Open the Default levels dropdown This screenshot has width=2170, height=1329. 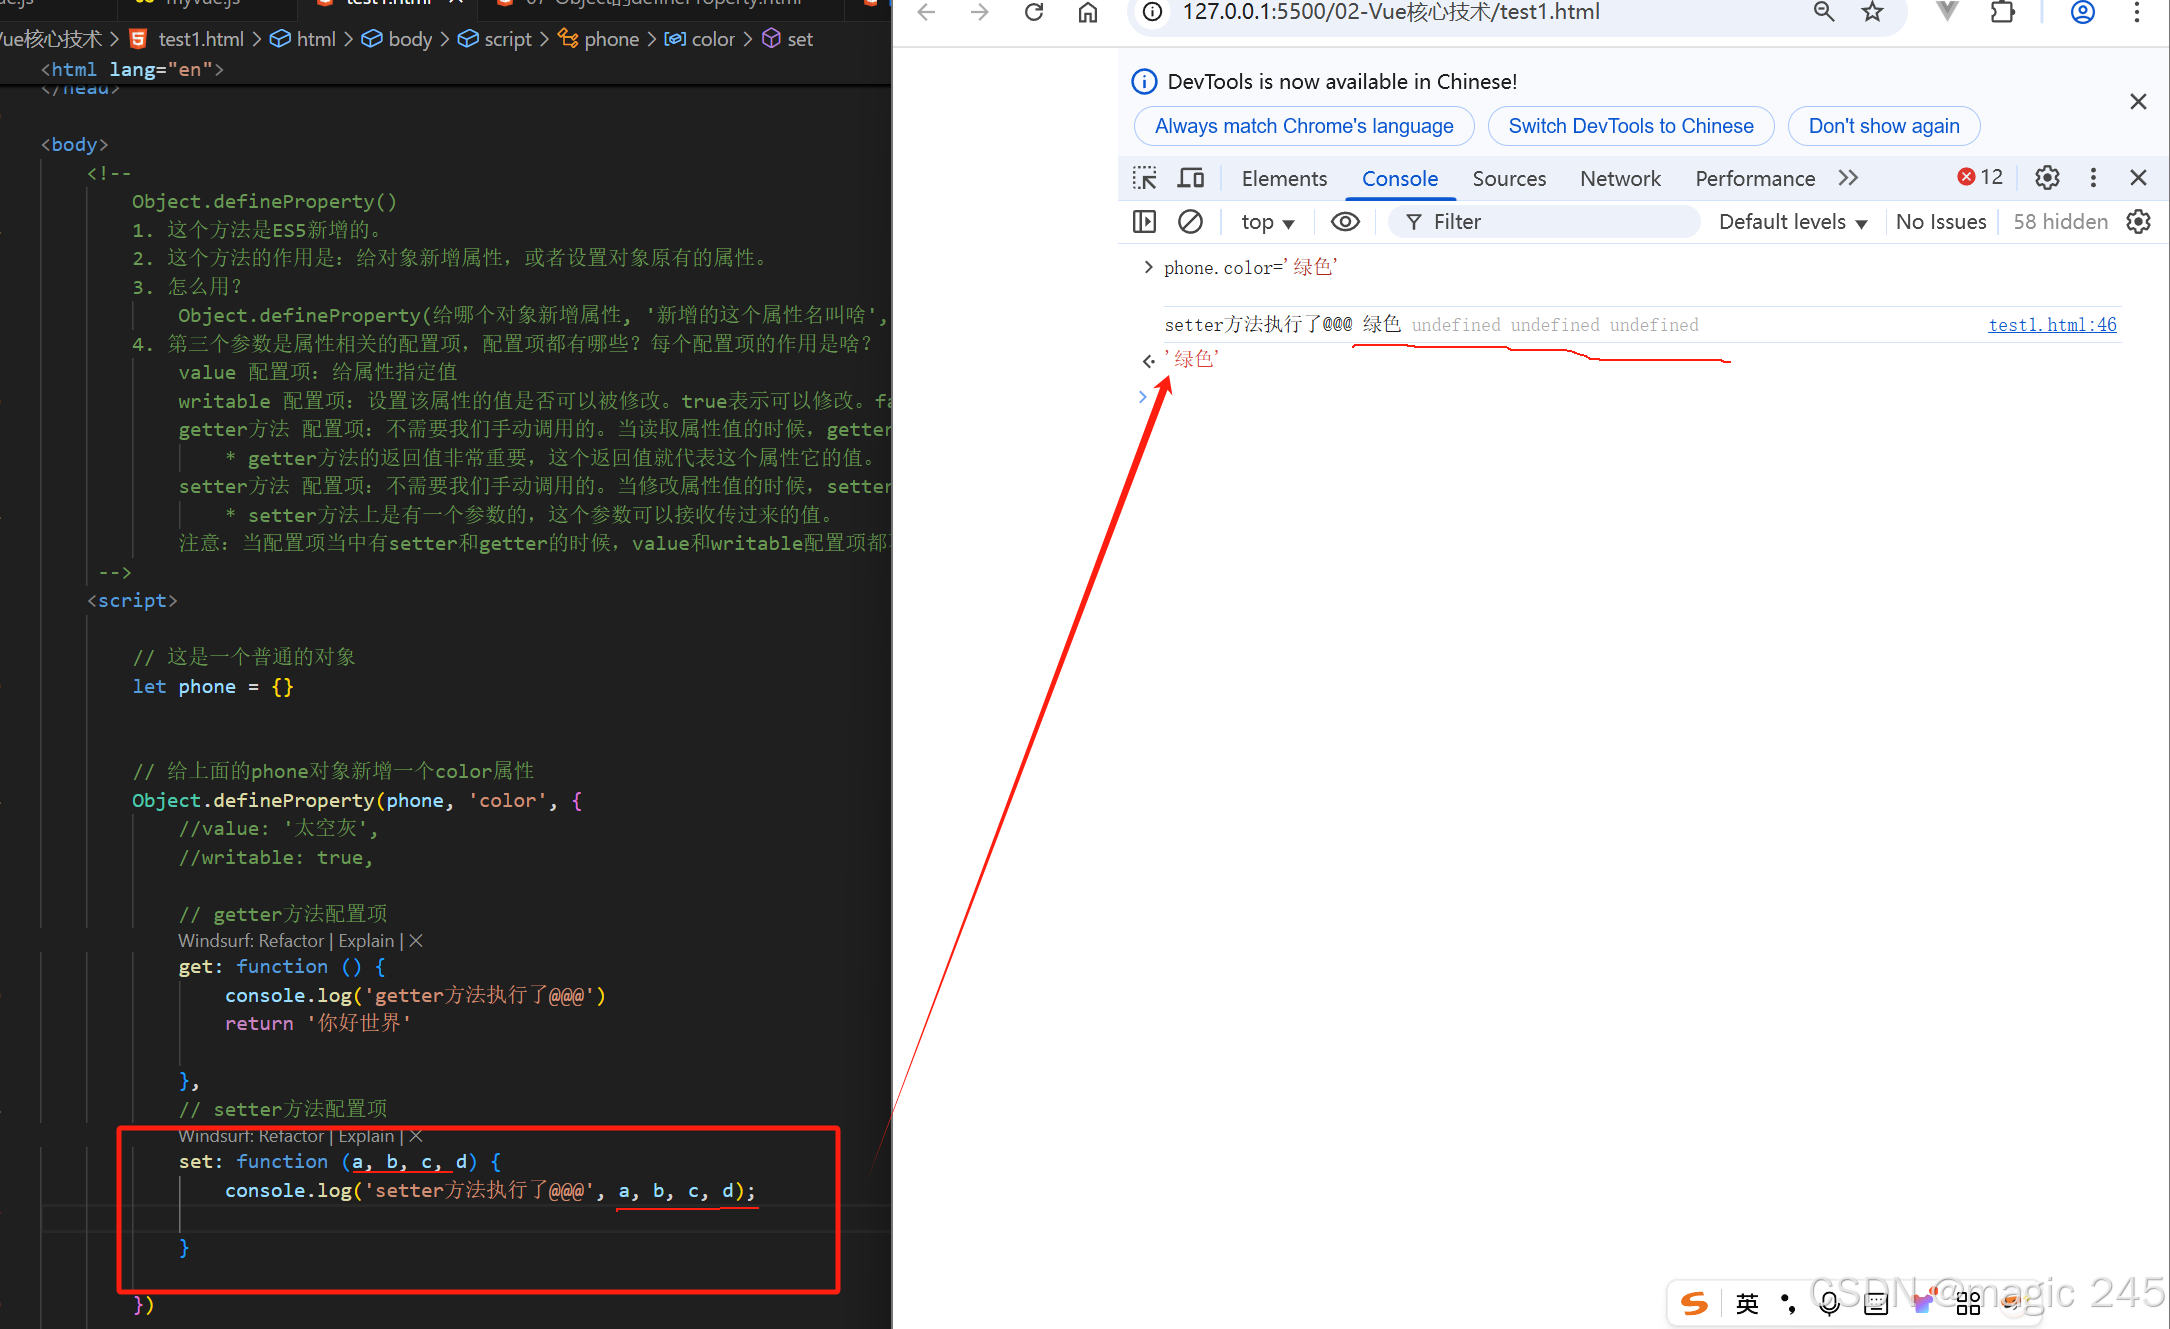point(1792,222)
